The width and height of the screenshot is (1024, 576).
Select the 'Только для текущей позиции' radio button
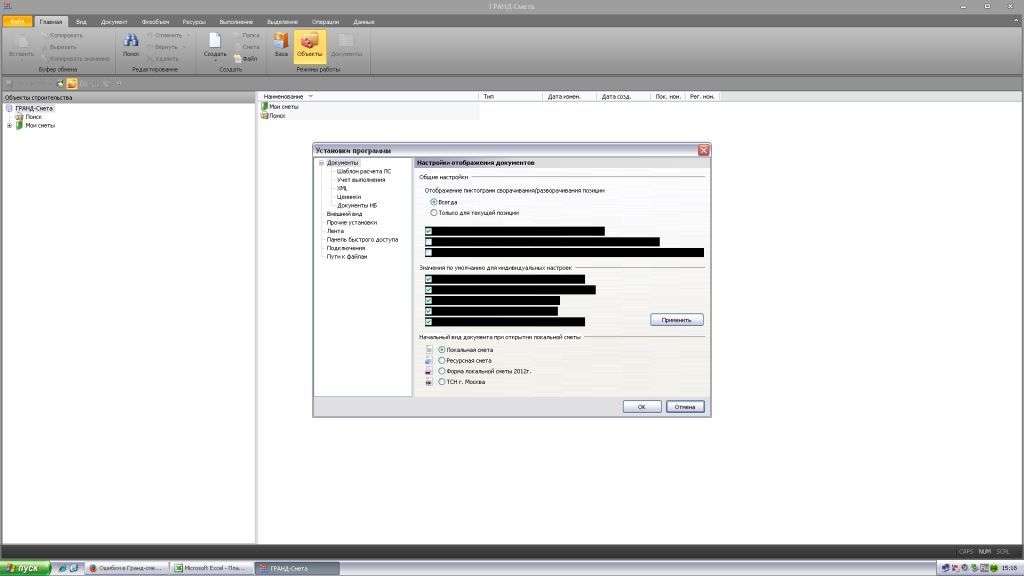434,213
